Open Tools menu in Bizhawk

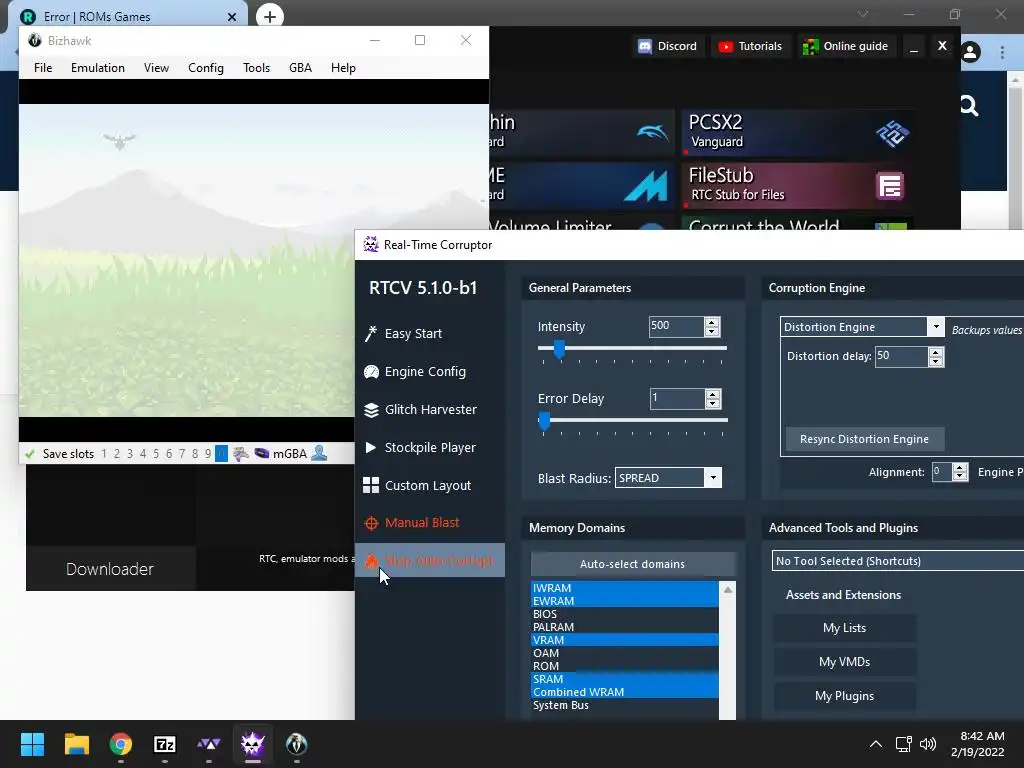tap(256, 68)
